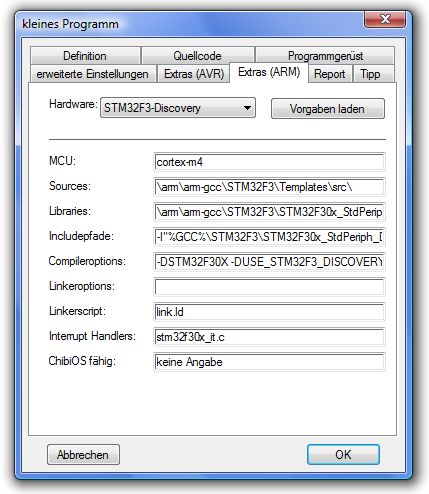Click the 'Sources:' label
429x494 pixels.
point(70,186)
